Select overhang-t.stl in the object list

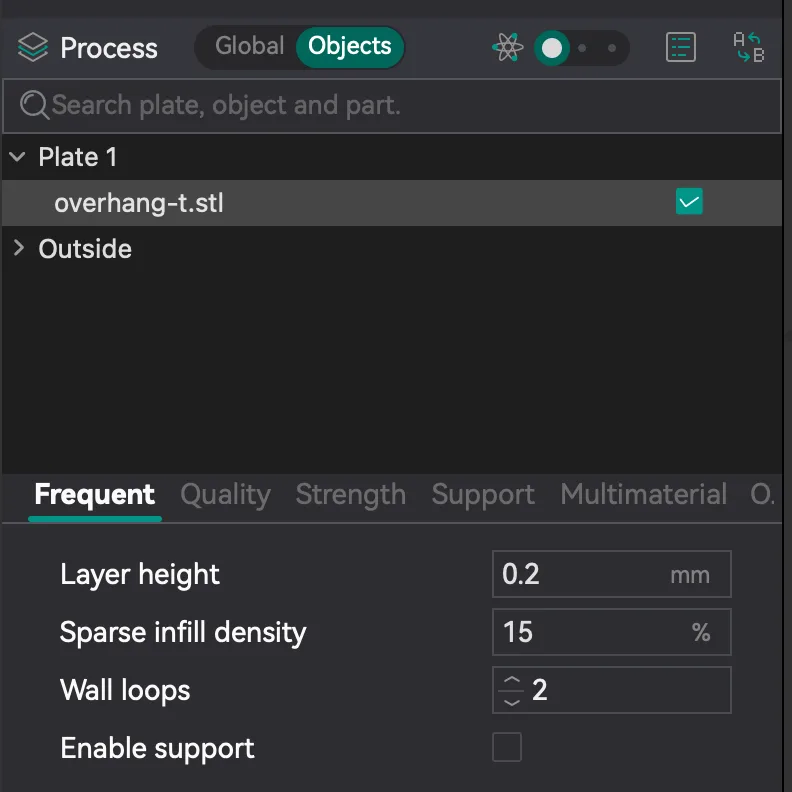coord(392,203)
